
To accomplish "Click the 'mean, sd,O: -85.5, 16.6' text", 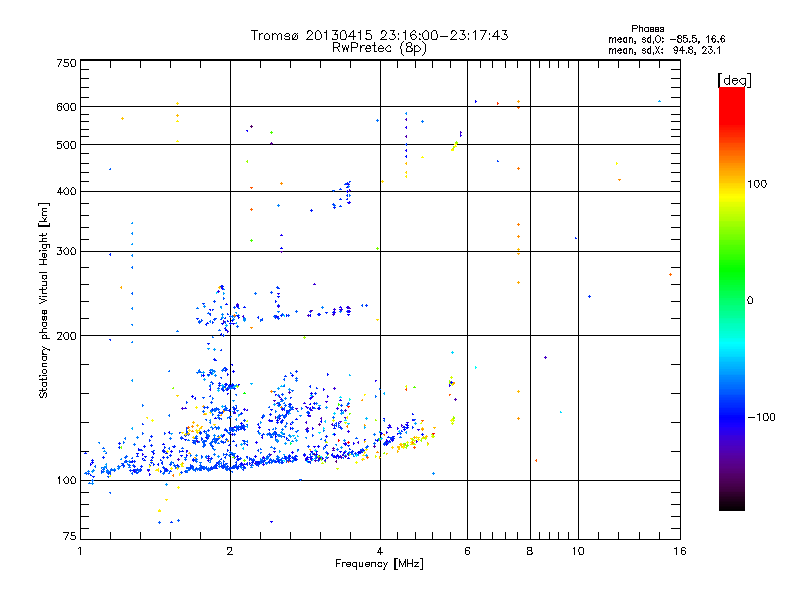I will (666, 39).
